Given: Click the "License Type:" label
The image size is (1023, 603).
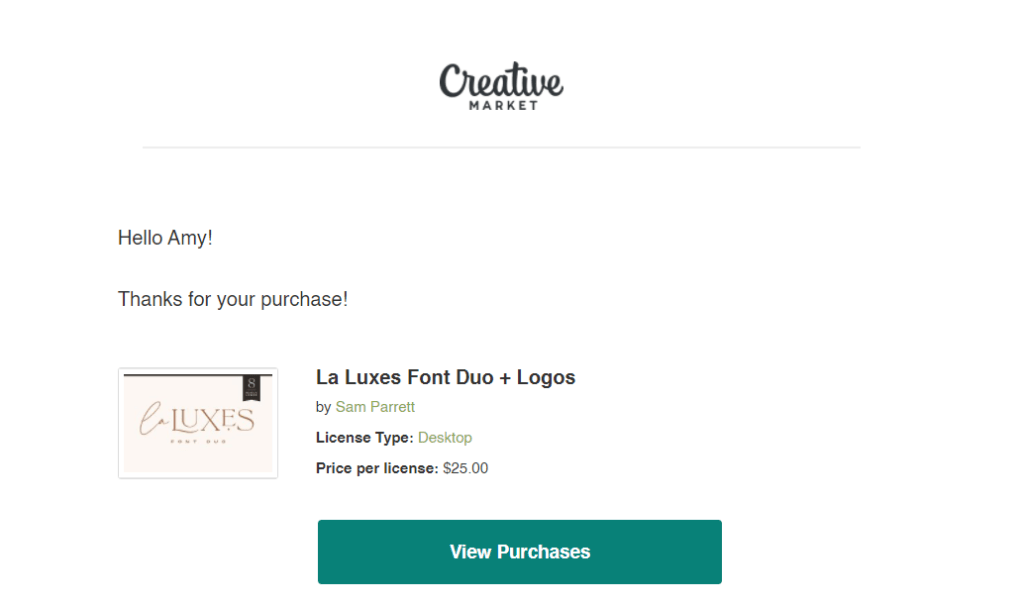Looking at the screenshot, I should coord(364,438).
